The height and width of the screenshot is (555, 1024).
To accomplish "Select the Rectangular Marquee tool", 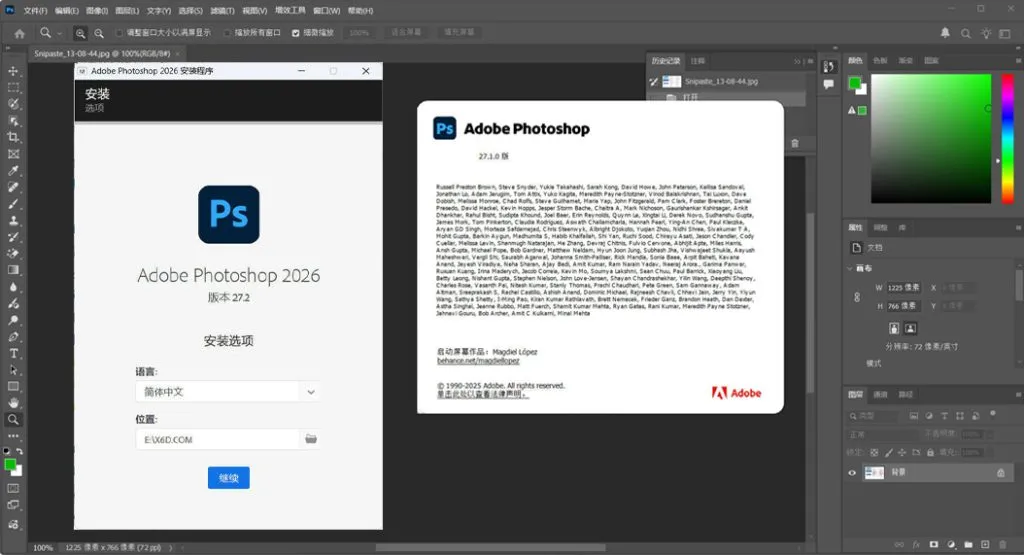I will coord(13,87).
